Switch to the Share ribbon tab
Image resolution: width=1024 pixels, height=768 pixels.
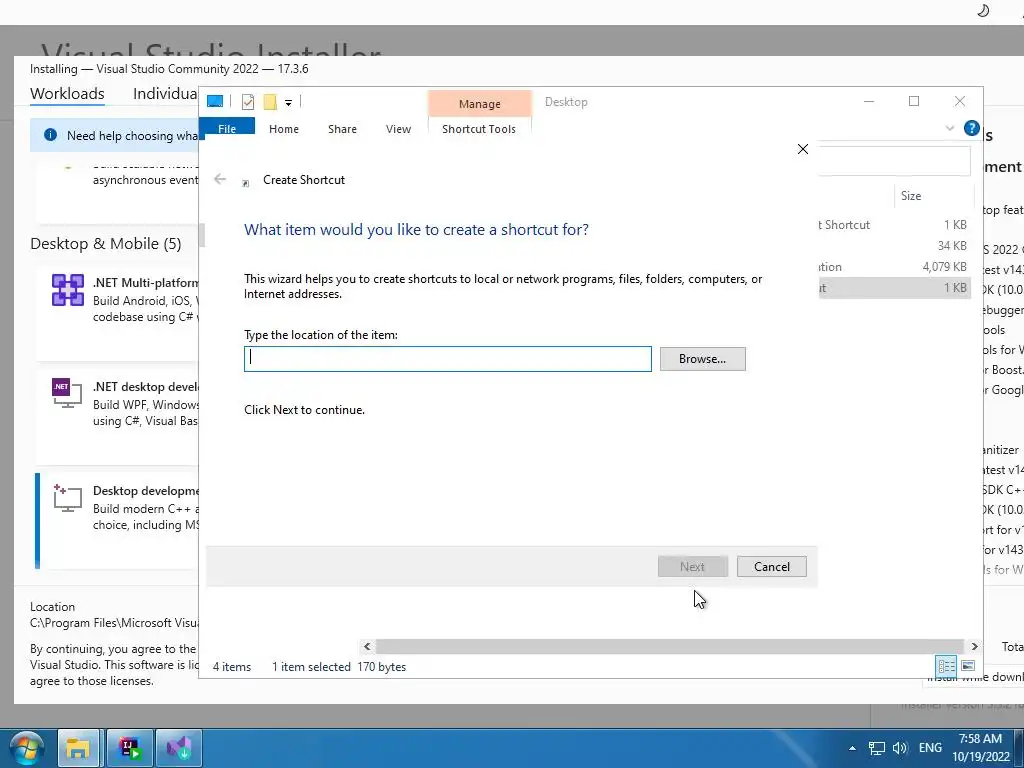[x=342, y=129]
